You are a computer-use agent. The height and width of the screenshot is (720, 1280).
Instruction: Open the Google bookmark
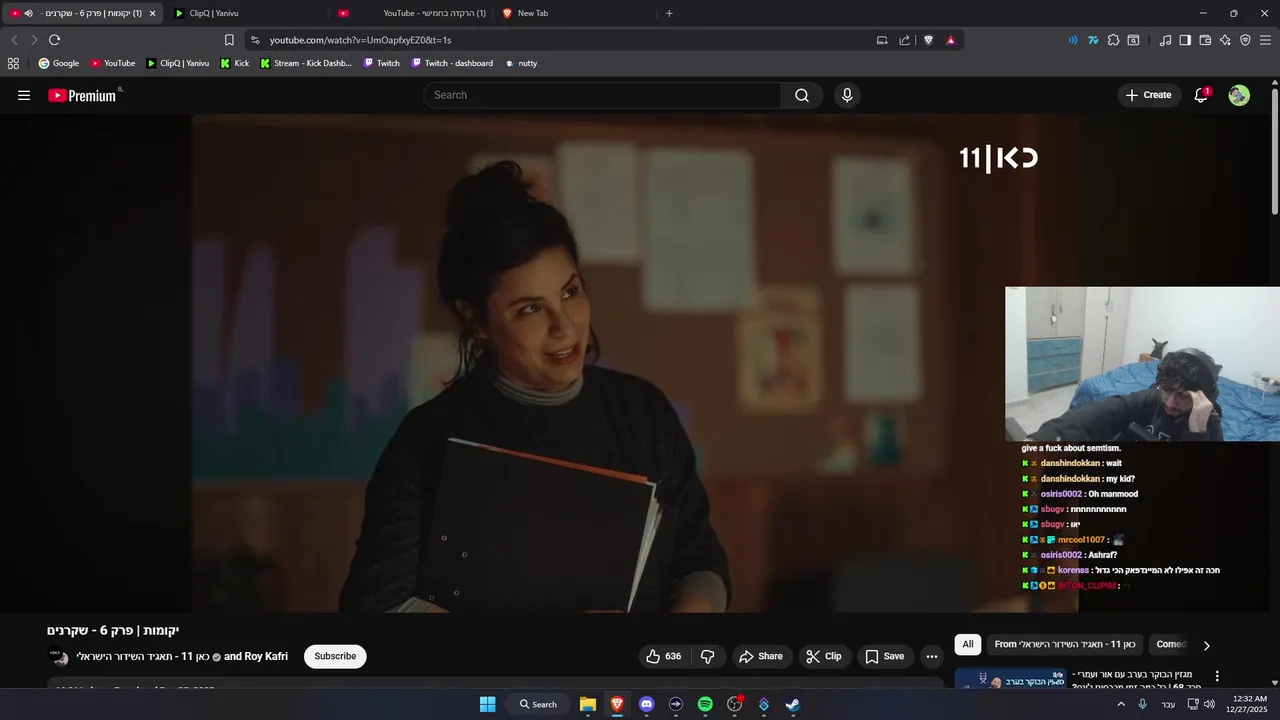click(58, 63)
